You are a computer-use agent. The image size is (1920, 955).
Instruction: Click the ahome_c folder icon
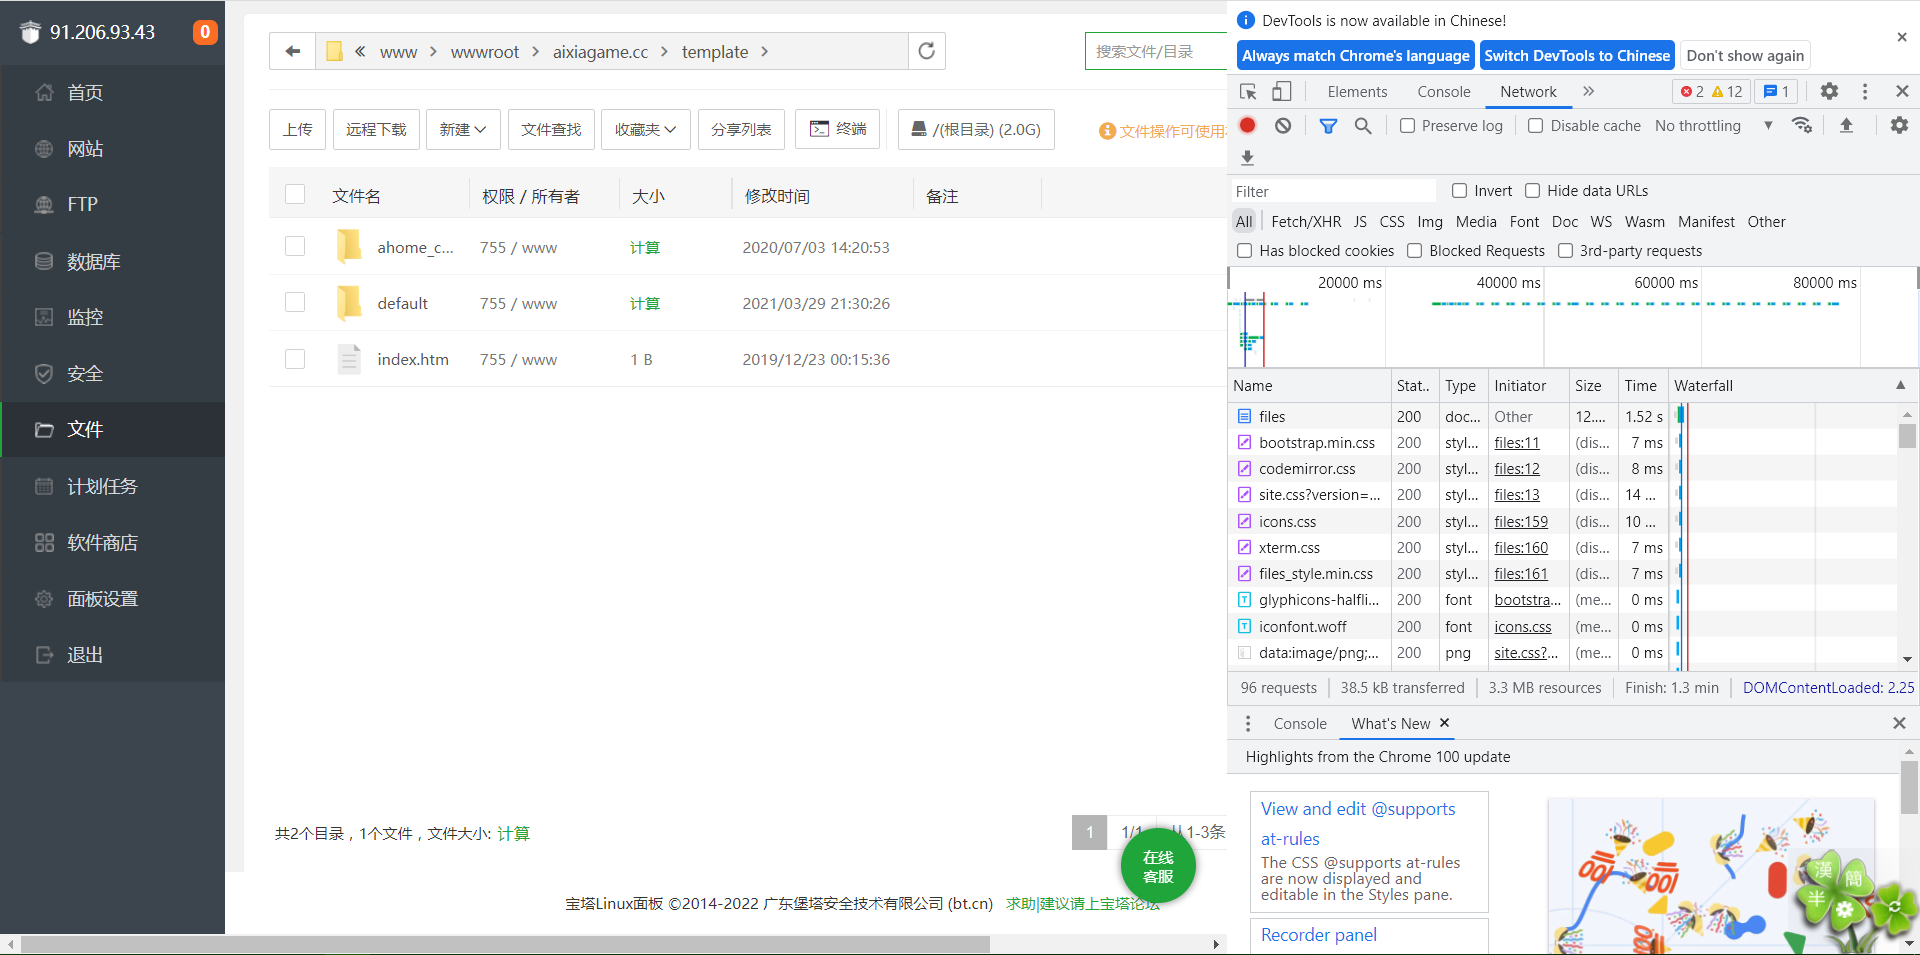pos(349,246)
